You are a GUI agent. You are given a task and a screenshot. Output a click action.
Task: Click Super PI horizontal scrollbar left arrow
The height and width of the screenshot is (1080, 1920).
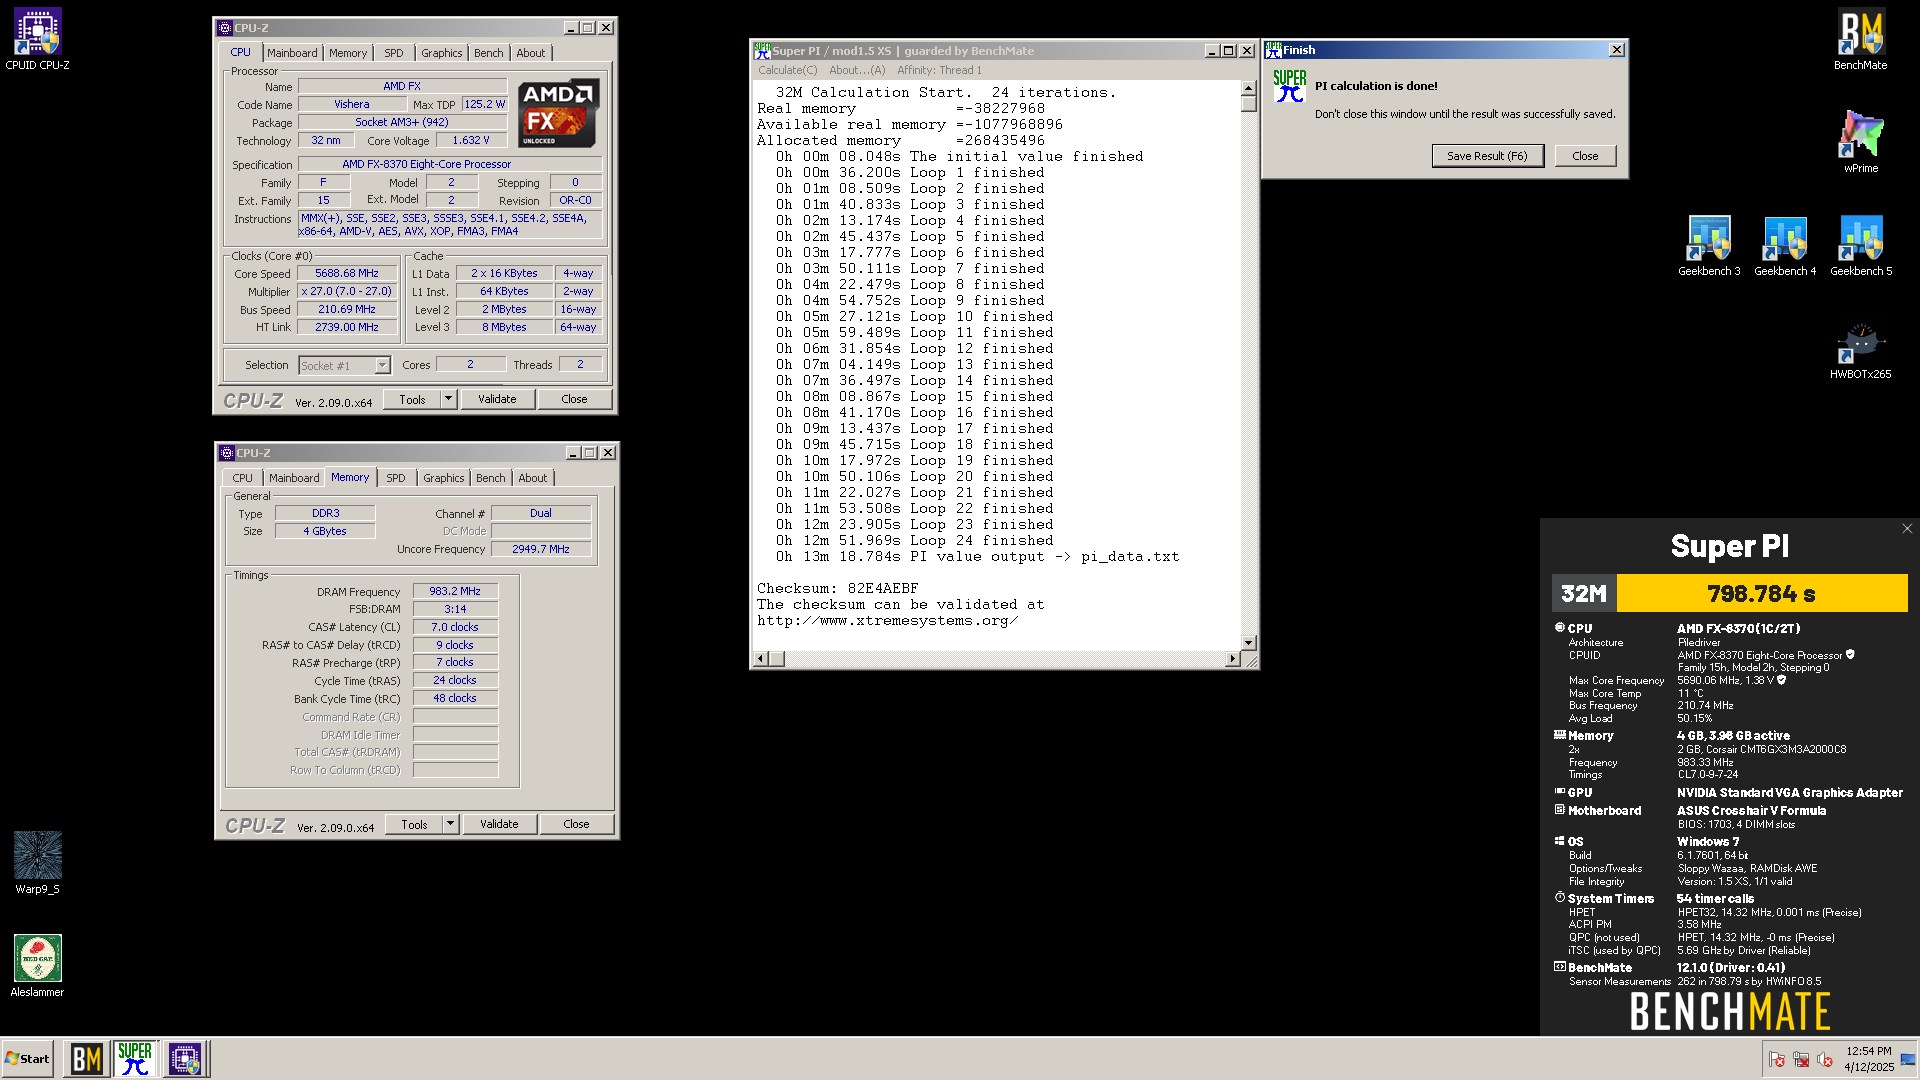click(761, 658)
